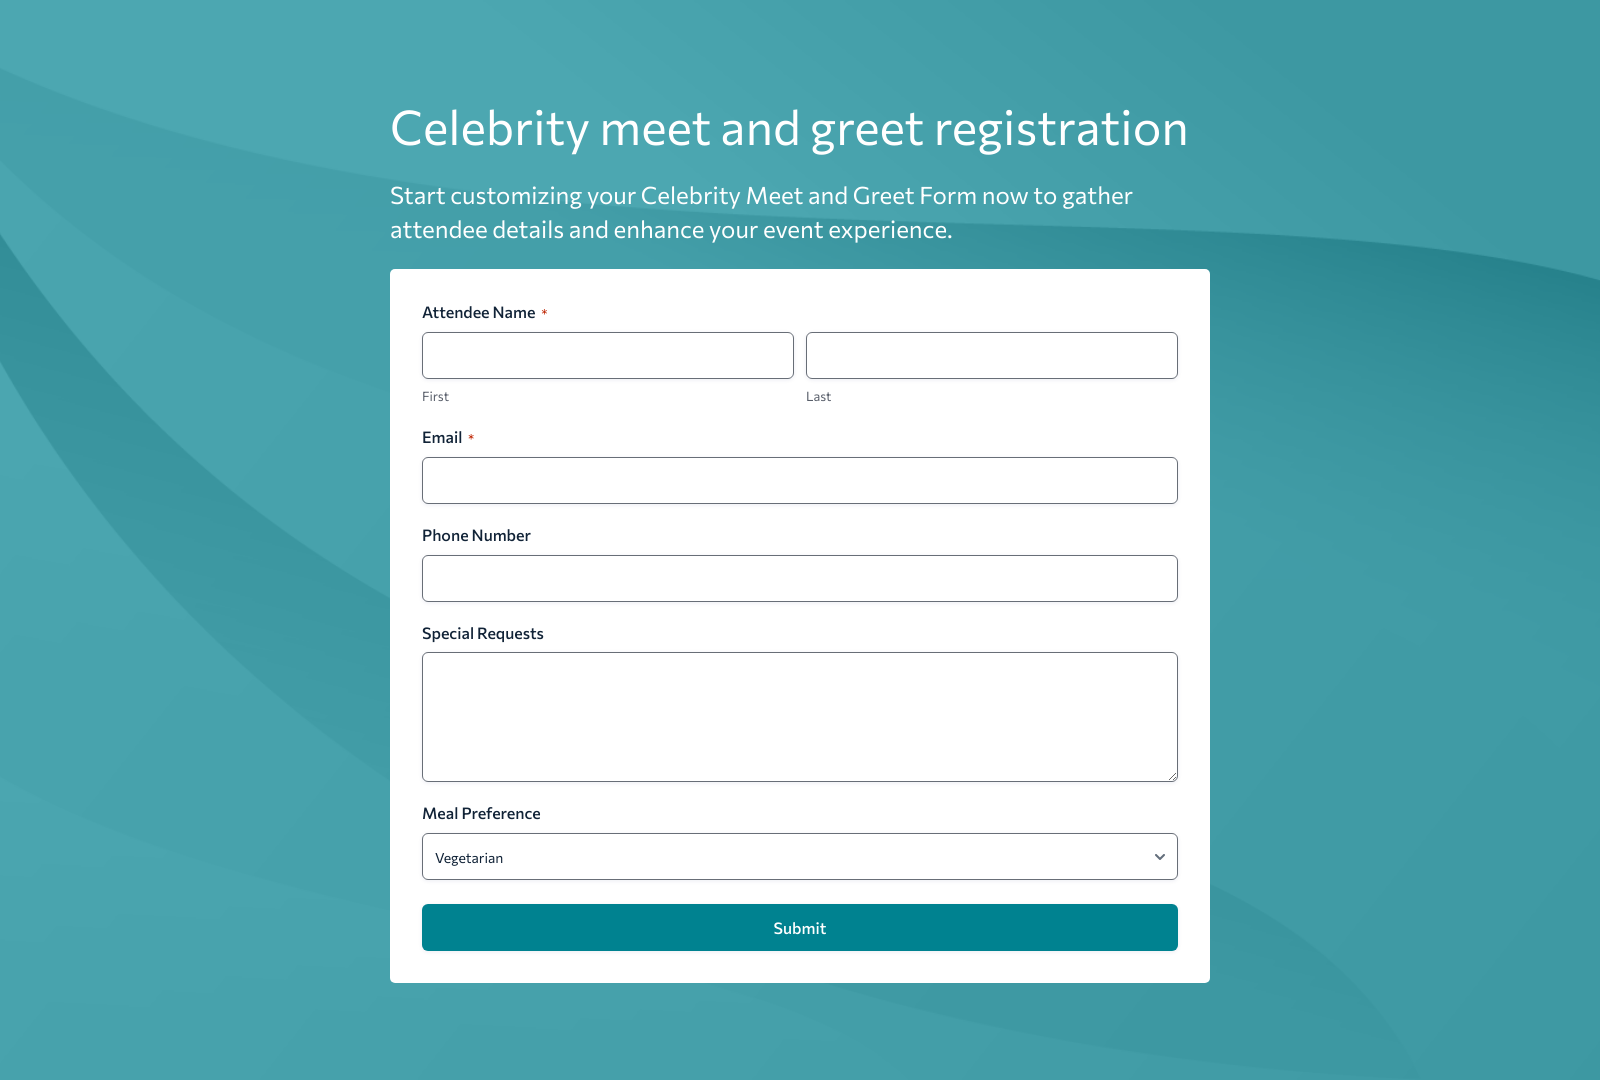Click the First name input field
This screenshot has width=1600, height=1080.
tap(607, 355)
